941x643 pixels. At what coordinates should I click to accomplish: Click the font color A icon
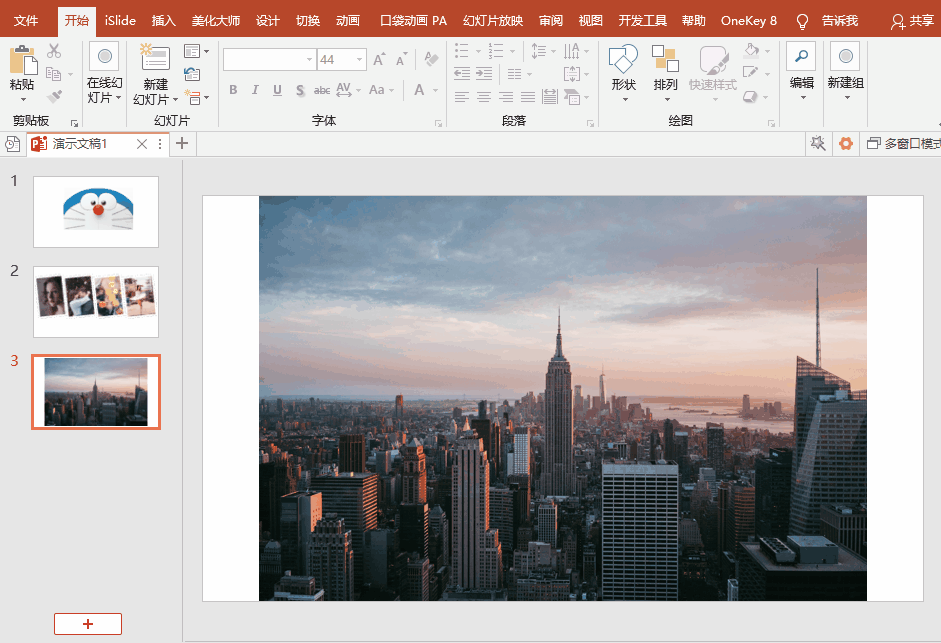click(419, 90)
